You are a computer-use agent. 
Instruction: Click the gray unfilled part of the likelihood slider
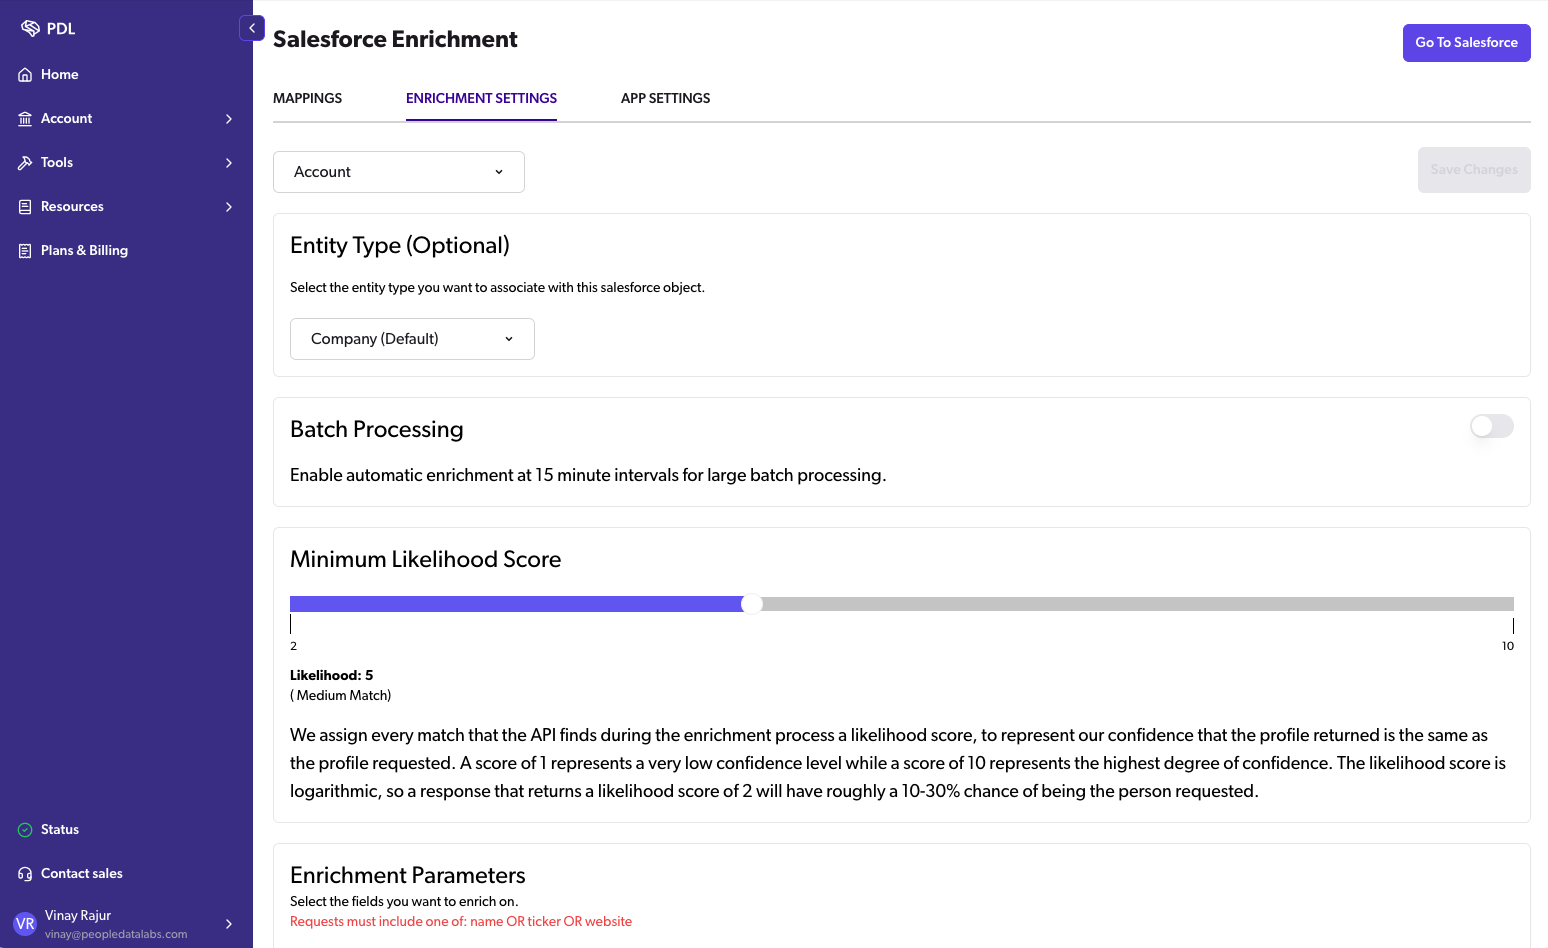click(x=1138, y=604)
